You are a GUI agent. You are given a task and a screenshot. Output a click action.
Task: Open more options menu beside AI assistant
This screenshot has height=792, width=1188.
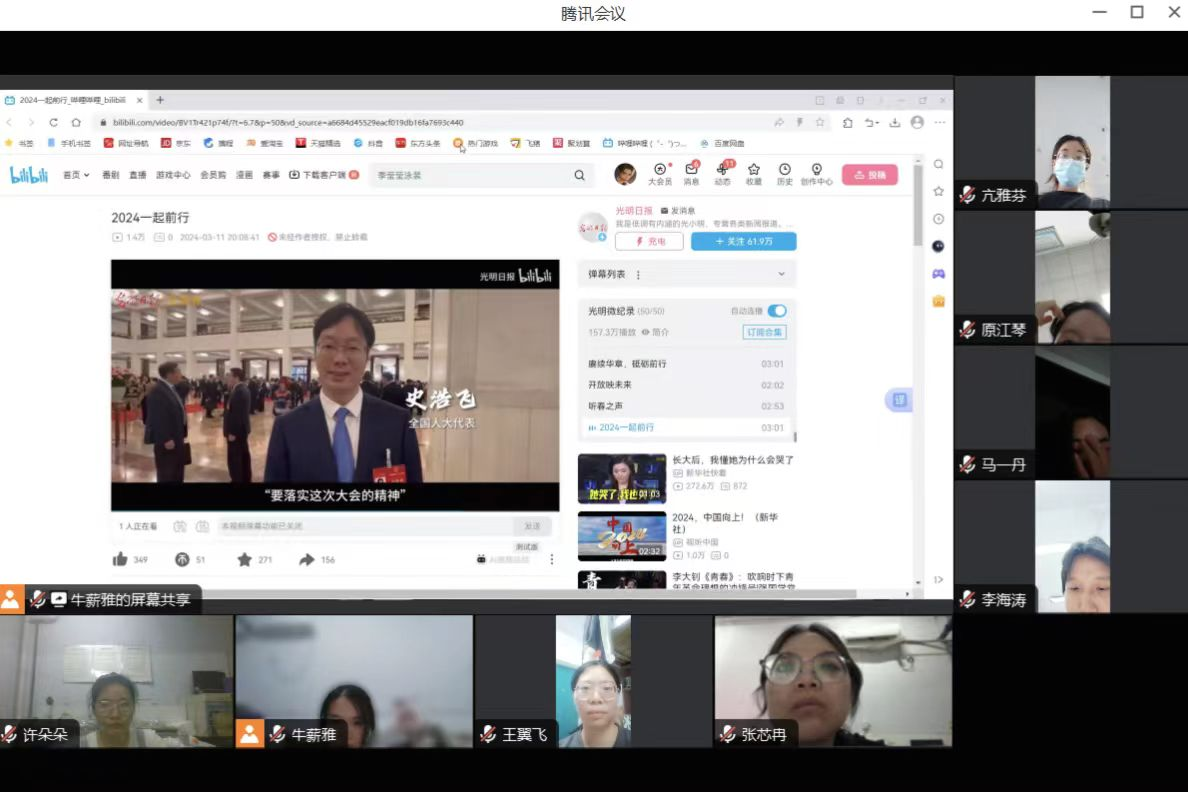point(552,560)
